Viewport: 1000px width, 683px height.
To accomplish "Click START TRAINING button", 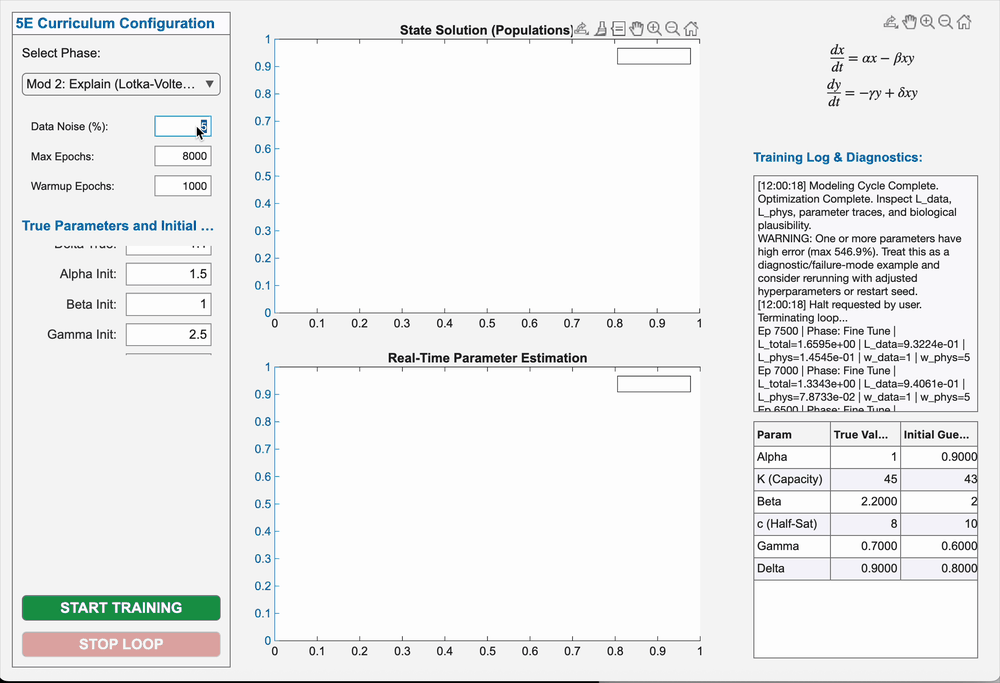I will [x=121, y=608].
